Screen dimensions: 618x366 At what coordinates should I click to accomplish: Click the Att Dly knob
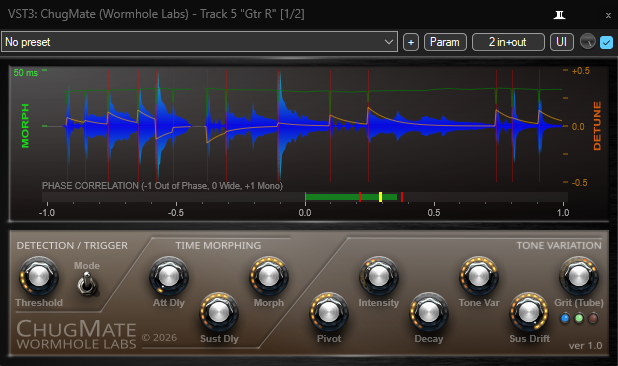pos(169,276)
